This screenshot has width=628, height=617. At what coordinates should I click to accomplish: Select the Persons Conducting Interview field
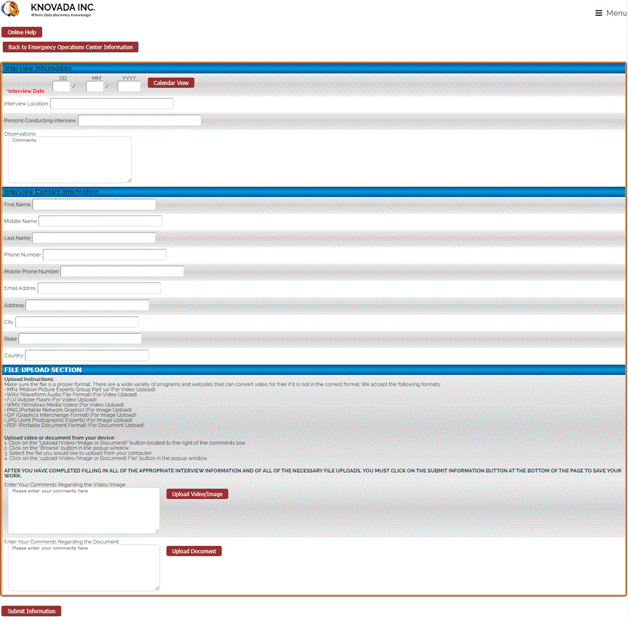coord(139,121)
